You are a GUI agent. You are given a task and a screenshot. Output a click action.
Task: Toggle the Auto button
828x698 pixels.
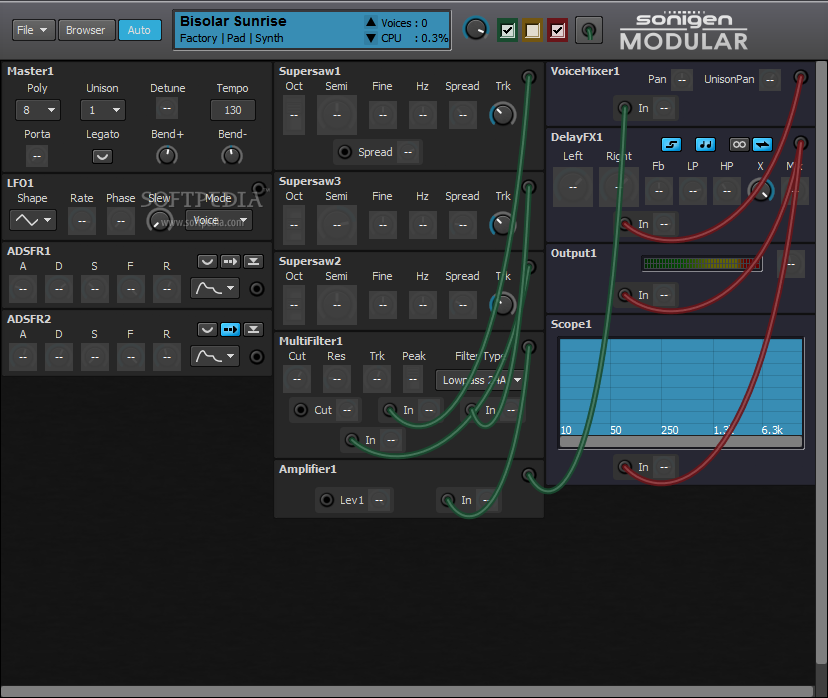click(x=139, y=30)
